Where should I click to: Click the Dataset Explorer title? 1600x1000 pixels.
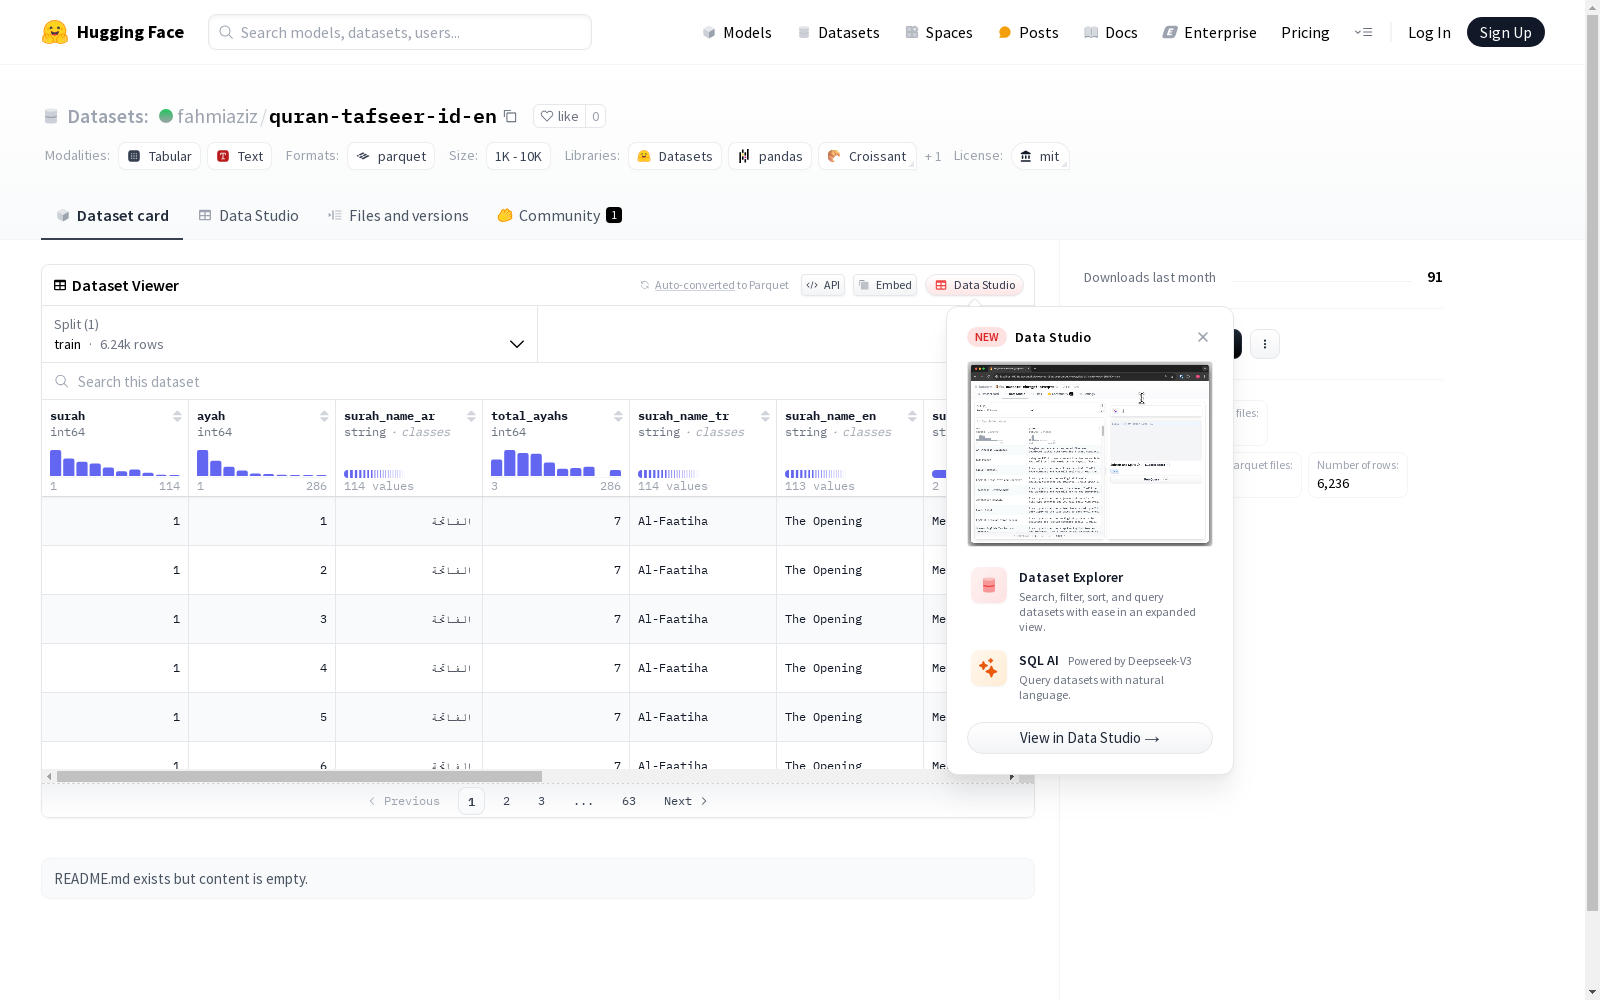1071,577
